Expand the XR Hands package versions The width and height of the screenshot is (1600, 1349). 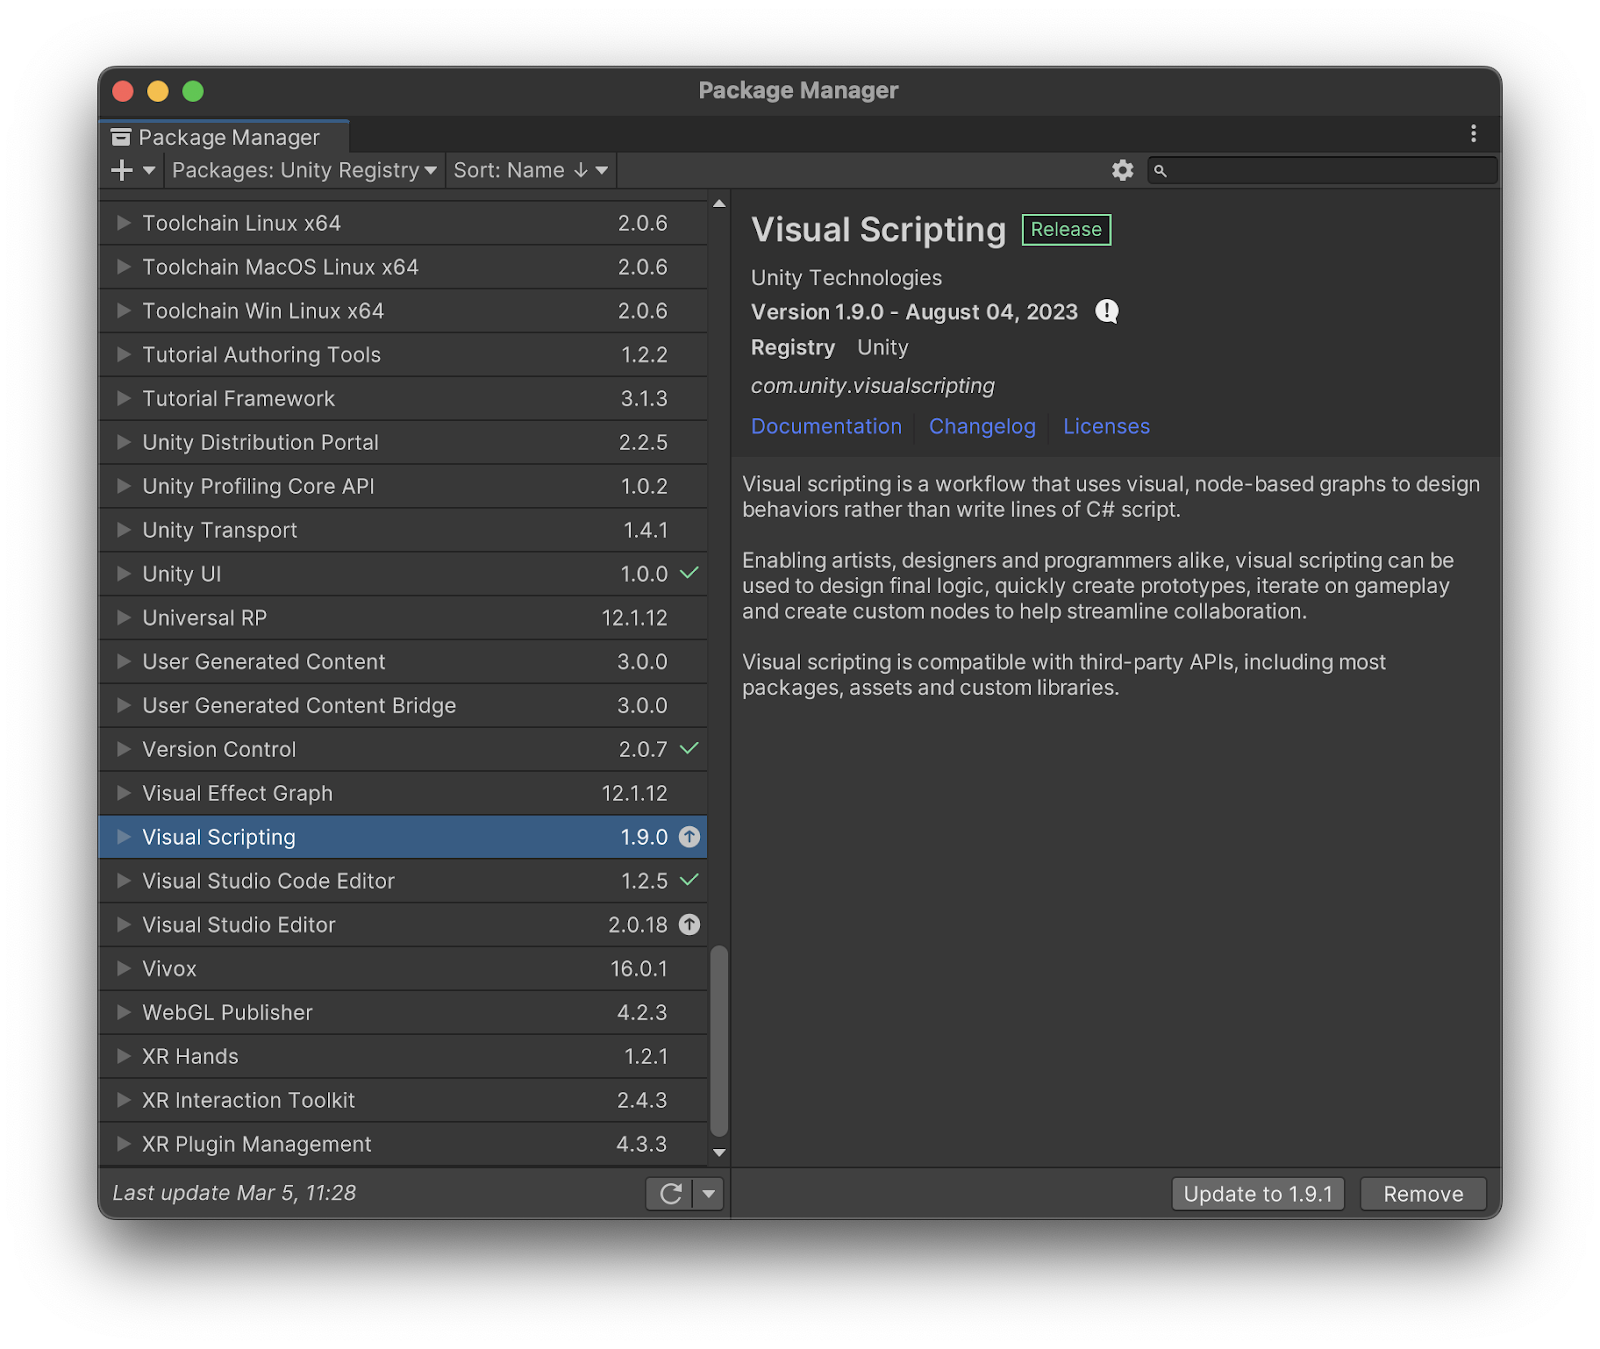tap(124, 1056)
